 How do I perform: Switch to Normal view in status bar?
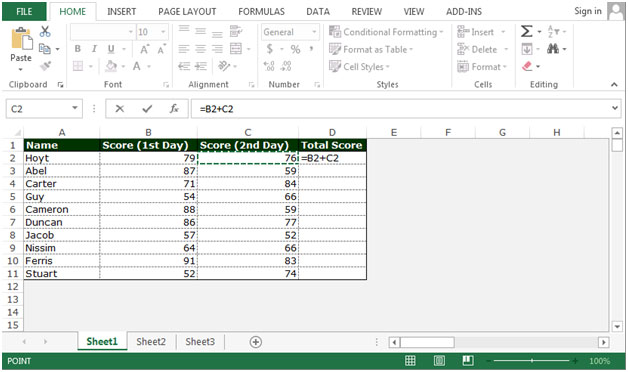coord(410,361)
